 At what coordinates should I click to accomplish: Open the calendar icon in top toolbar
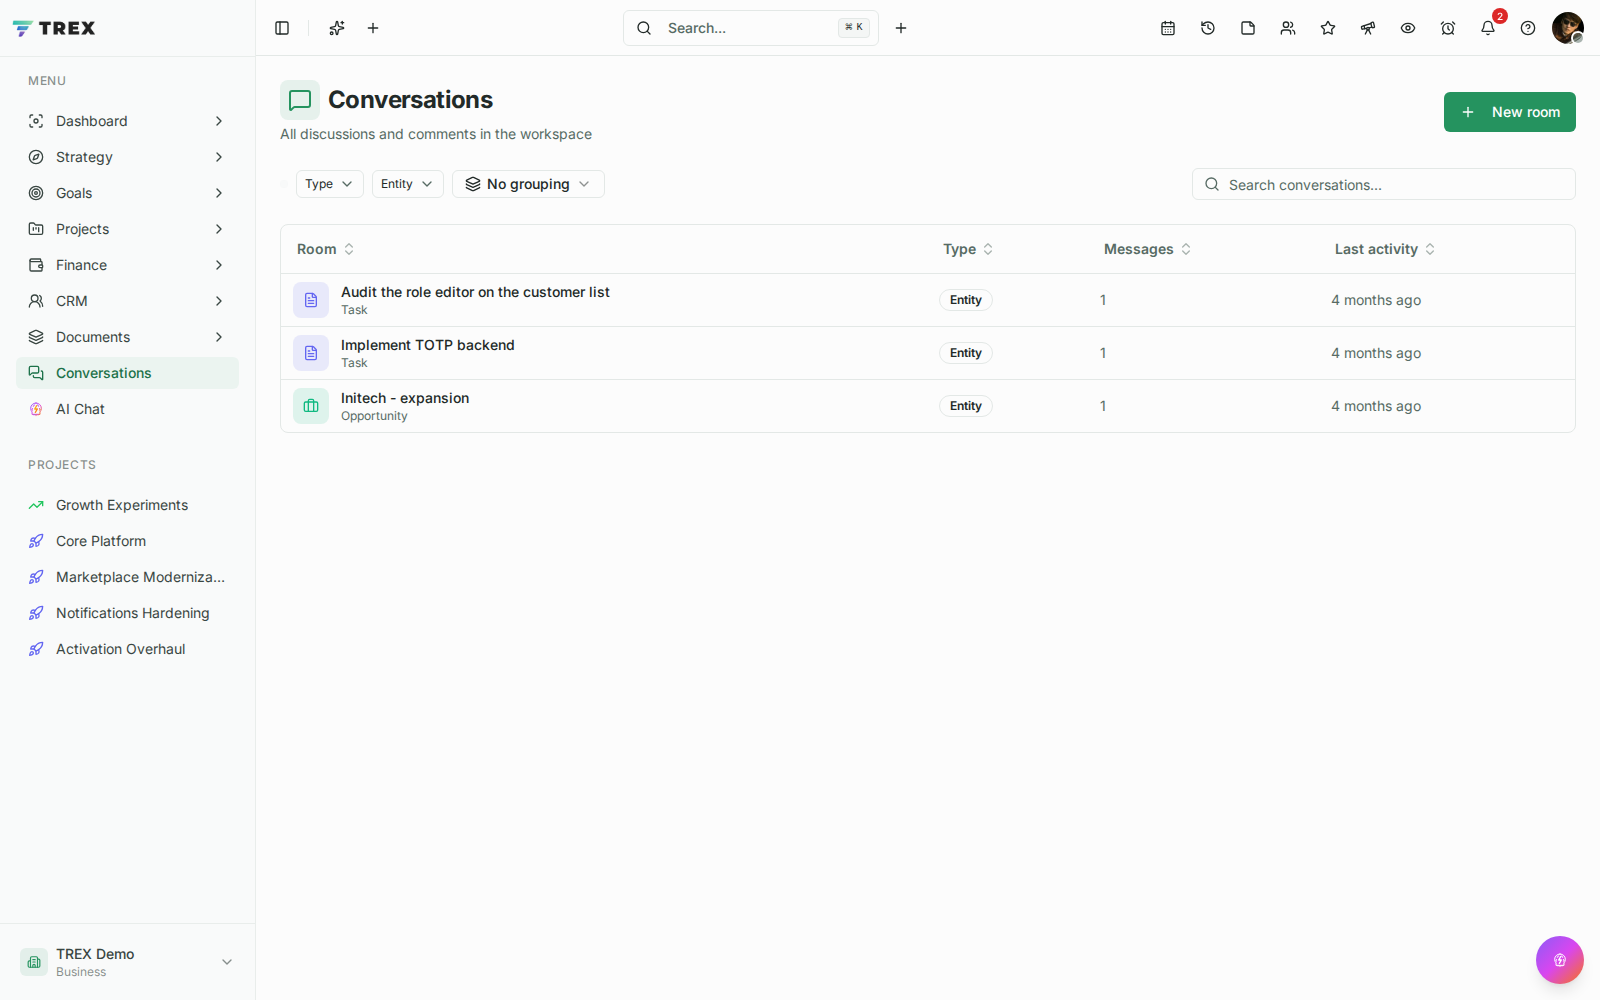pos(1168,28)
